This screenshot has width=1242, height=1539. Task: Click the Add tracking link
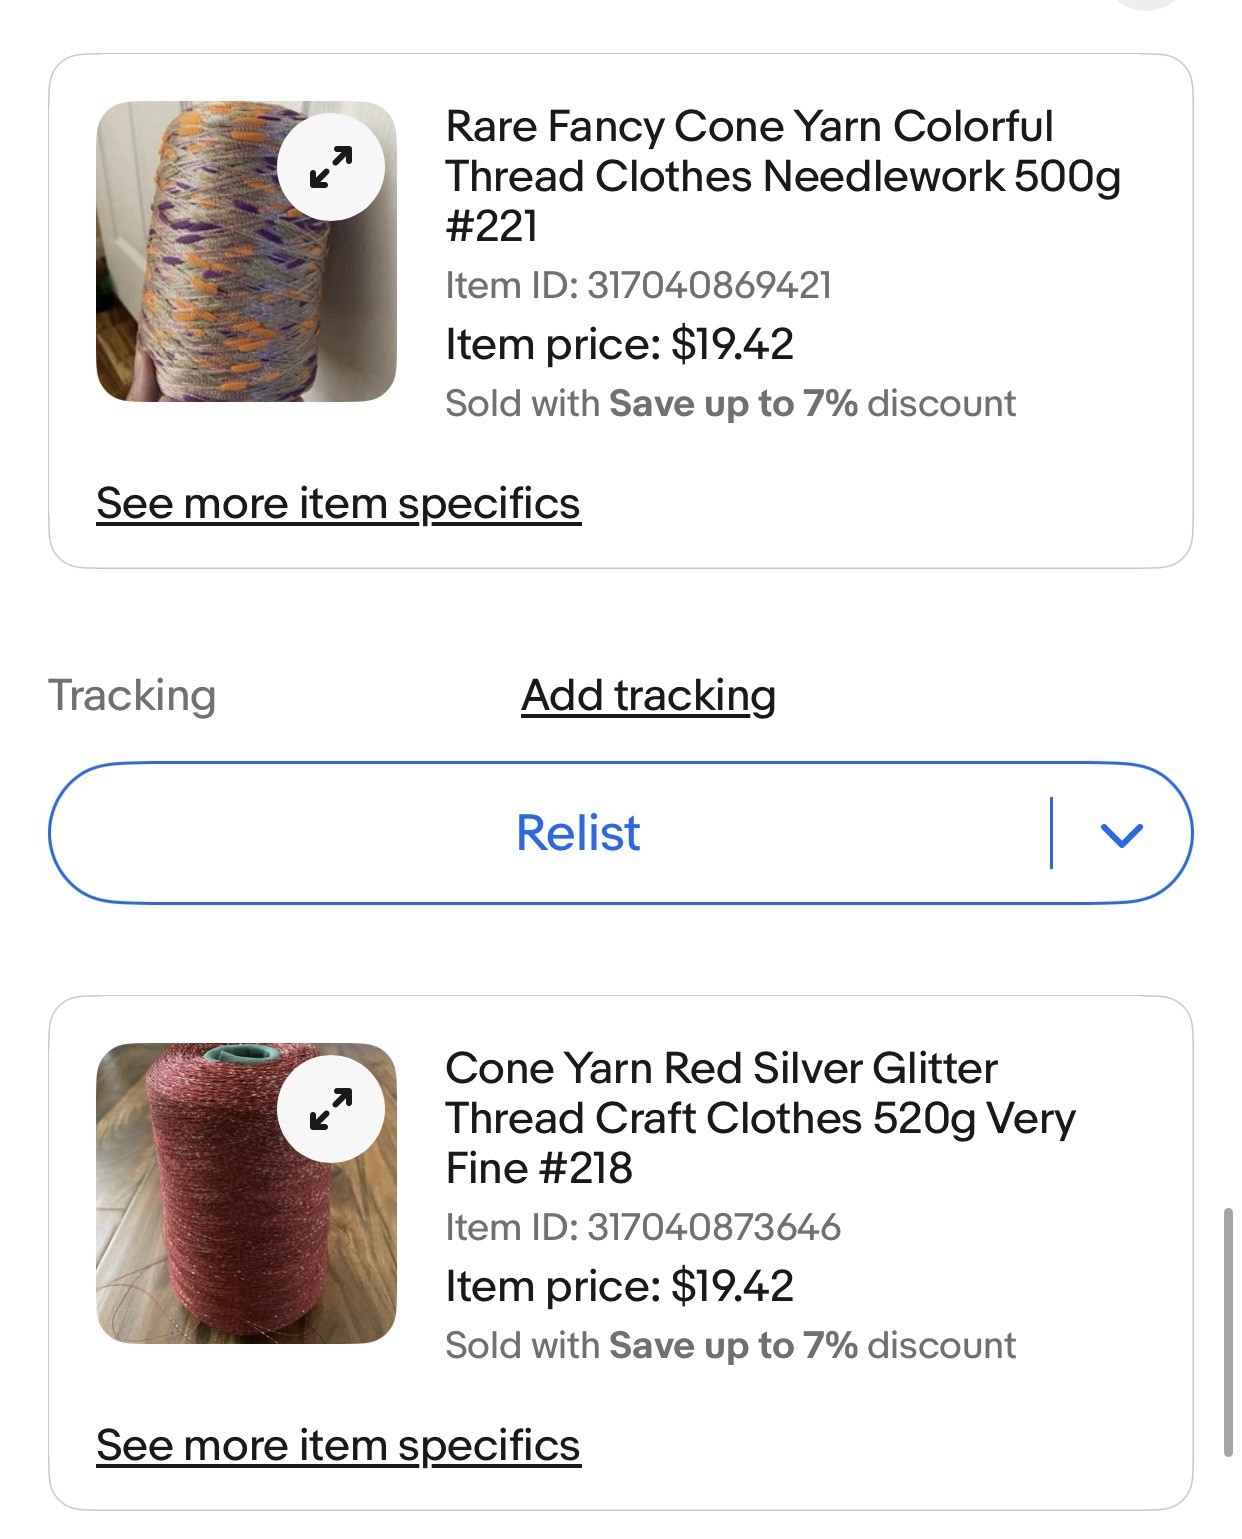coord(648,696)
